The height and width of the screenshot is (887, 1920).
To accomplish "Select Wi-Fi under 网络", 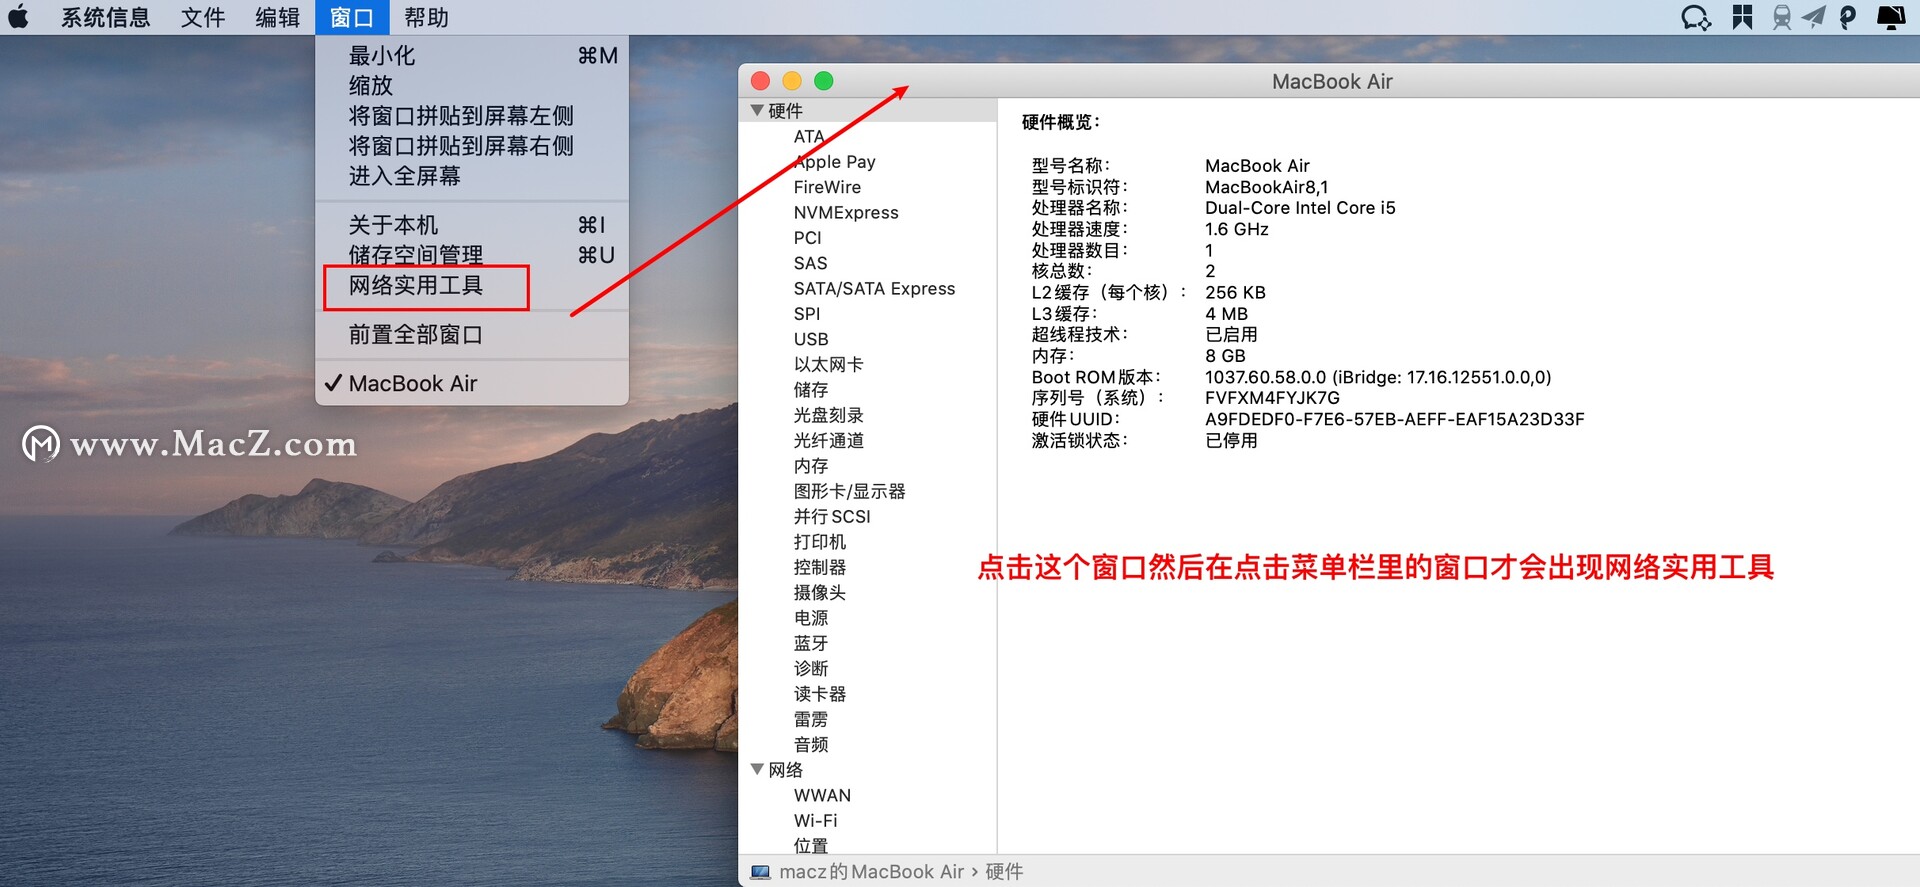I will click(x=815, y=821).
